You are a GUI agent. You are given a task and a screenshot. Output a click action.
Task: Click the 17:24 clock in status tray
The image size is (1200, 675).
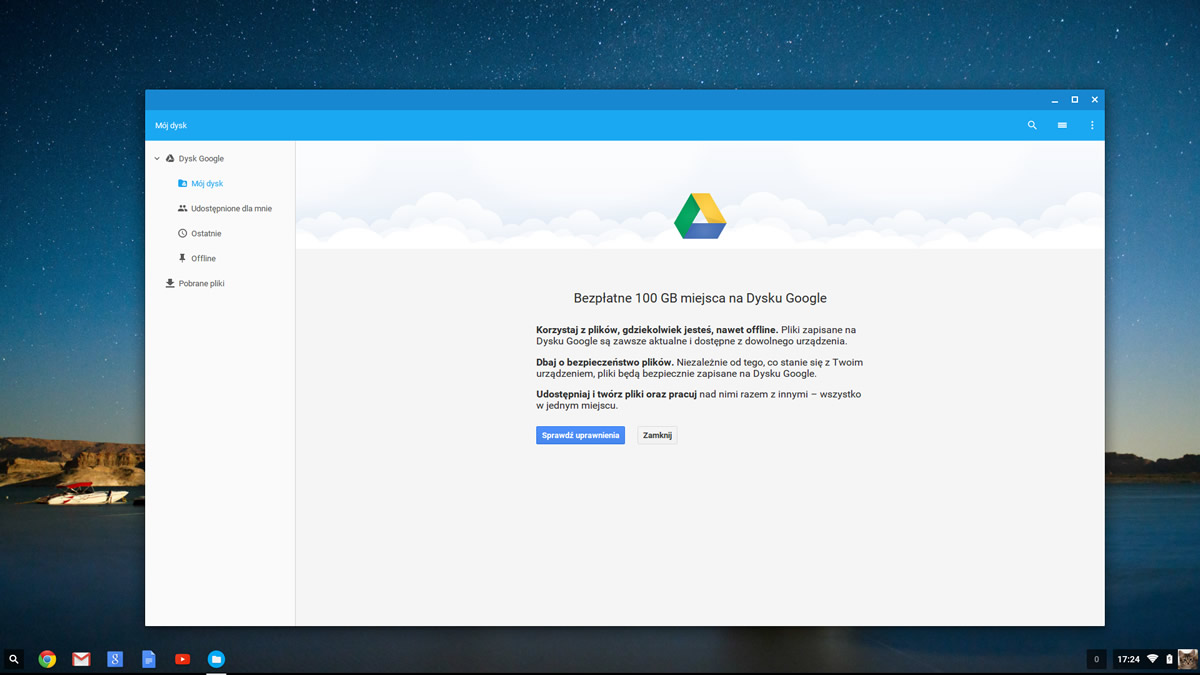pyautogui.click(x=1128, y=659)
